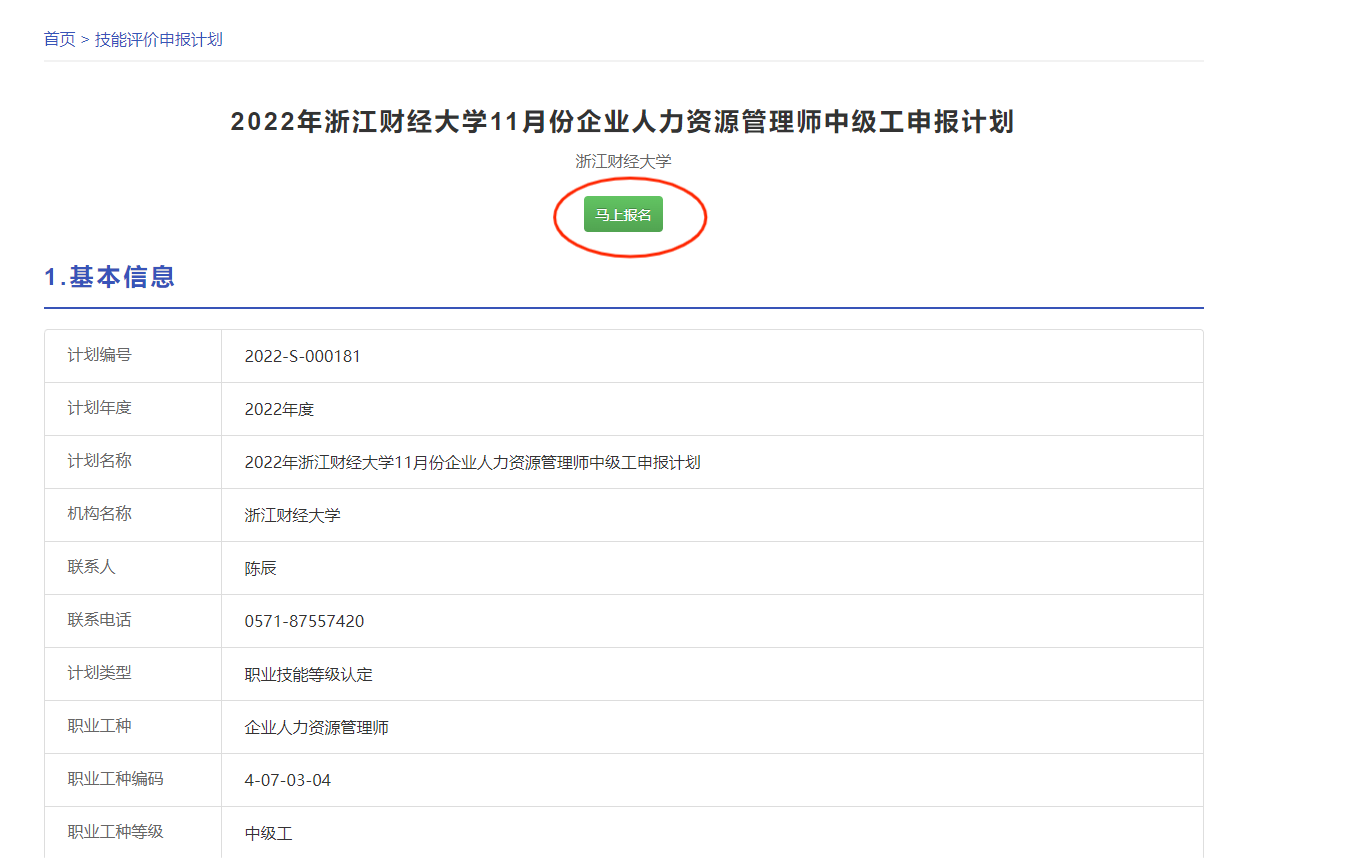Click the 计划名称 label cell
This screenshot has width=1364, height=858.
pos(133,462)
